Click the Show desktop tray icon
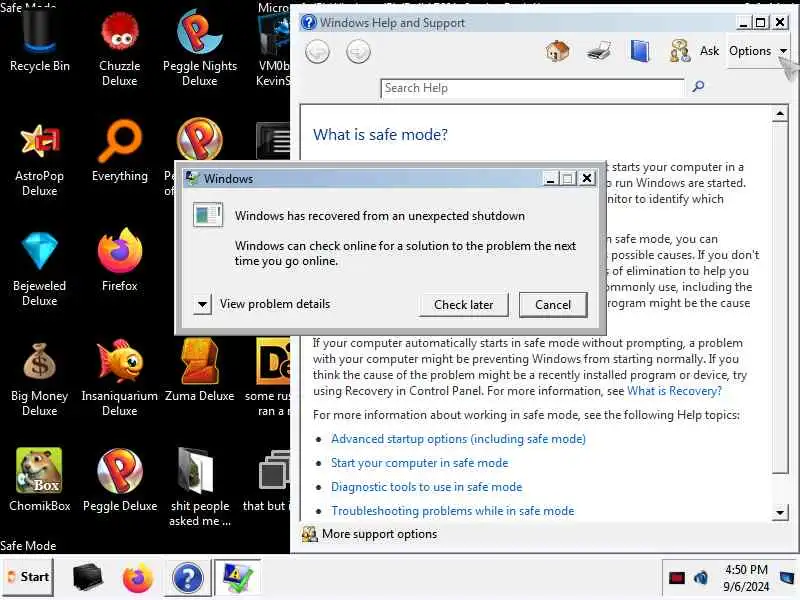 click(788, 578)
